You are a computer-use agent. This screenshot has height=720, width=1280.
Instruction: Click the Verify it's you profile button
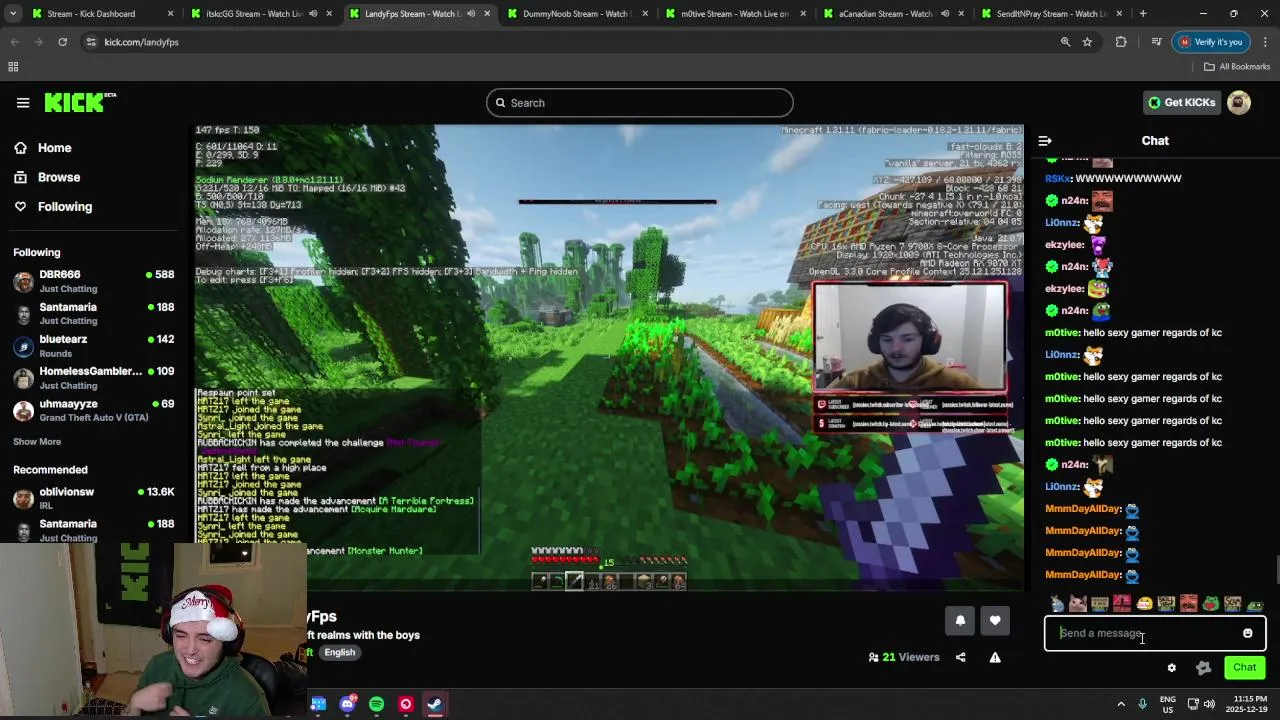[x=1211, y=42]
